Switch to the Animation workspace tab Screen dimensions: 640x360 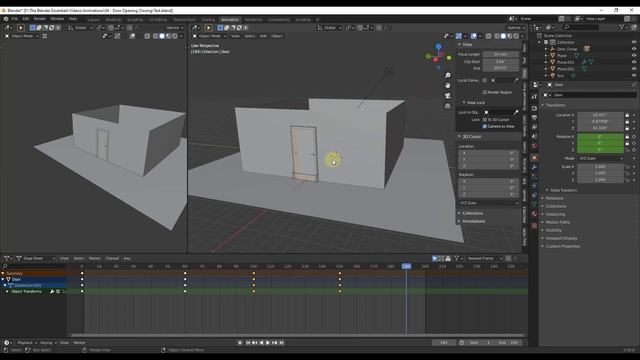point(230,20)
